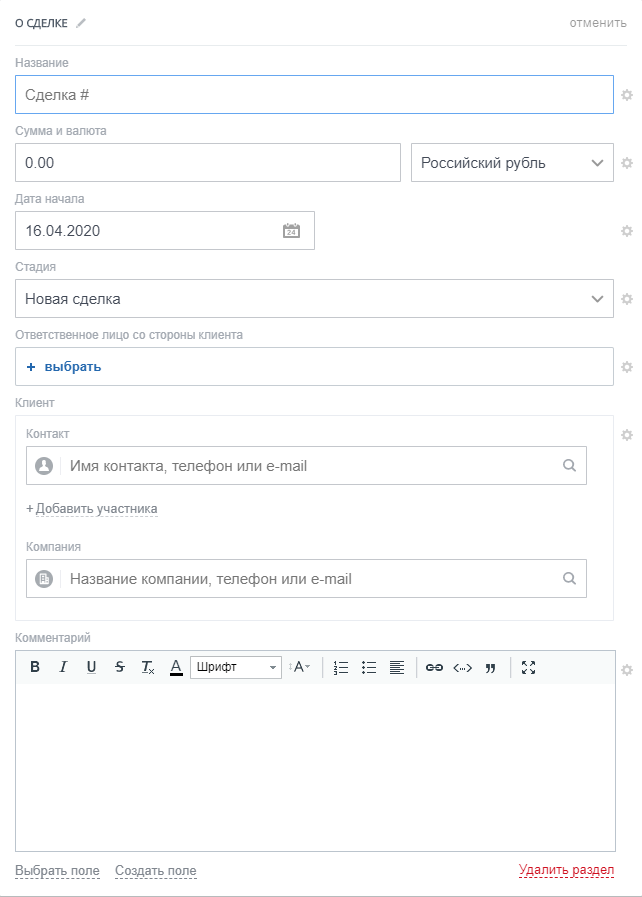Apply strikethrough in comment editor

[120, 667]
